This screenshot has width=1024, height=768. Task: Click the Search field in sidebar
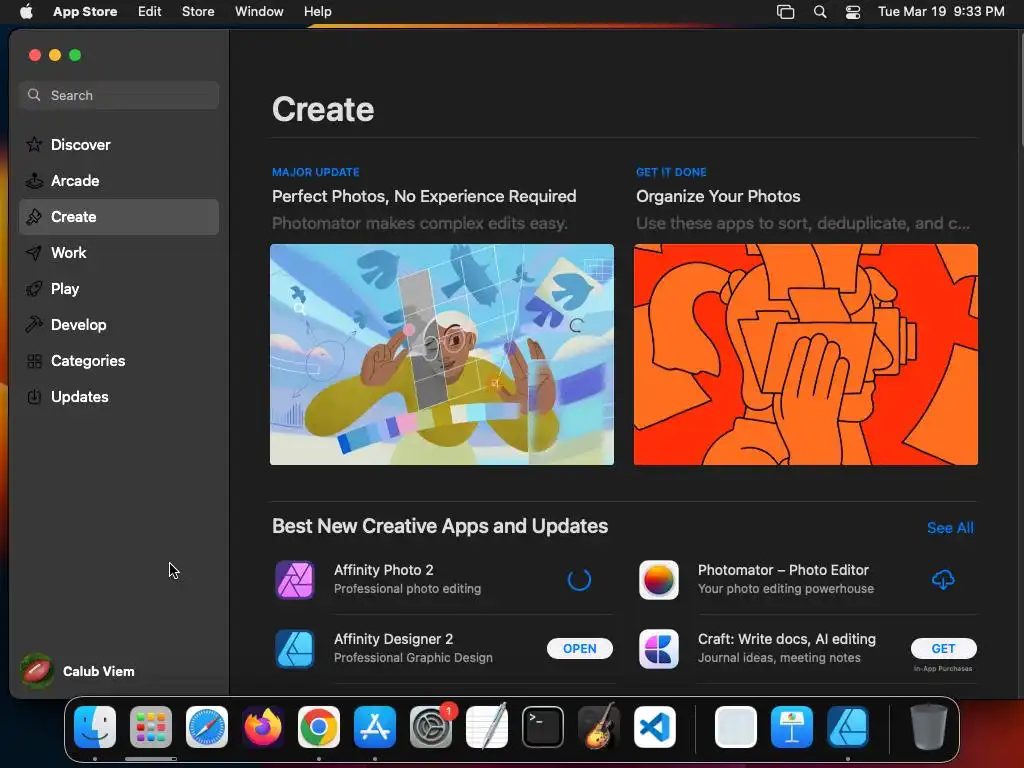[x=119, y=95]
